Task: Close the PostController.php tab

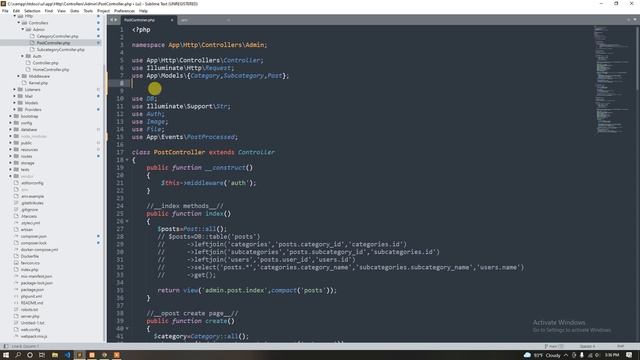Action: point(172,20)
